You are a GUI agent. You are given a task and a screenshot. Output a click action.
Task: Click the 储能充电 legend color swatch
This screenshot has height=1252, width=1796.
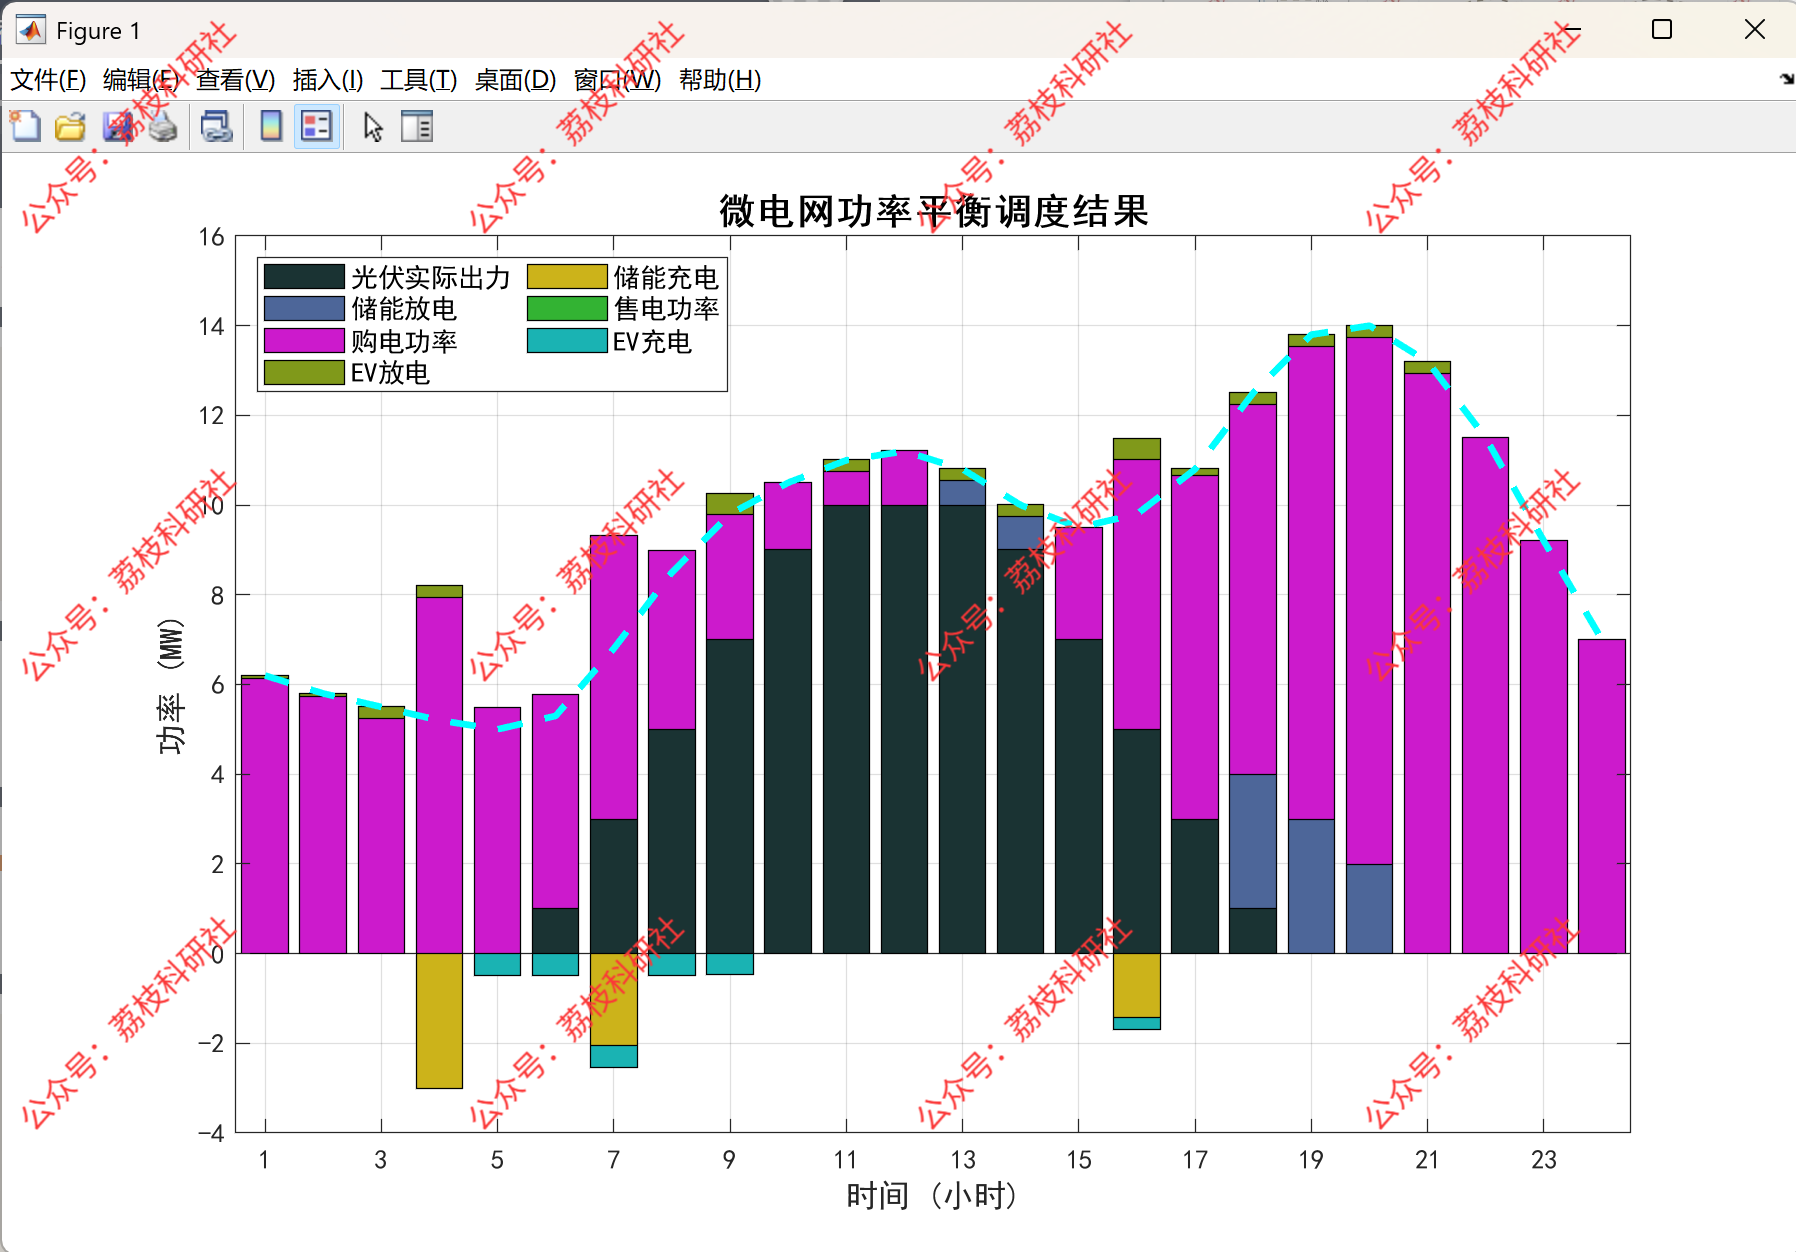pyautogui.click(x=567, y=277)
